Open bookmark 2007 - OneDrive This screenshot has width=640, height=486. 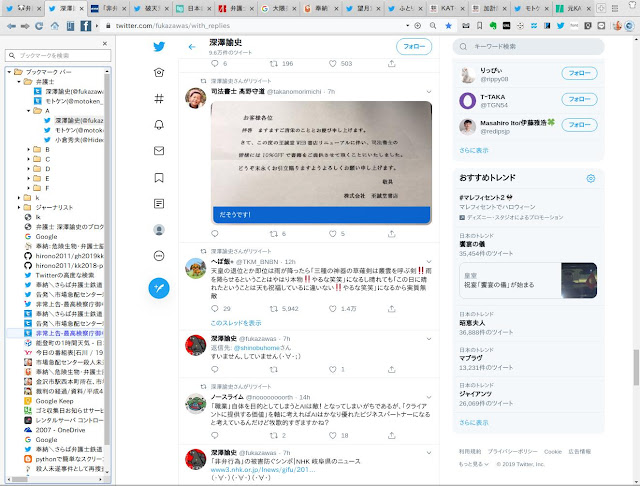pyautogui.click(x=55, y=430)
